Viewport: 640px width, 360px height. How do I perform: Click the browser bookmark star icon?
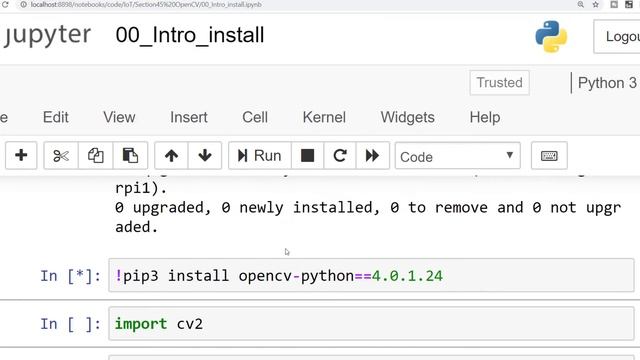point(596,4)
